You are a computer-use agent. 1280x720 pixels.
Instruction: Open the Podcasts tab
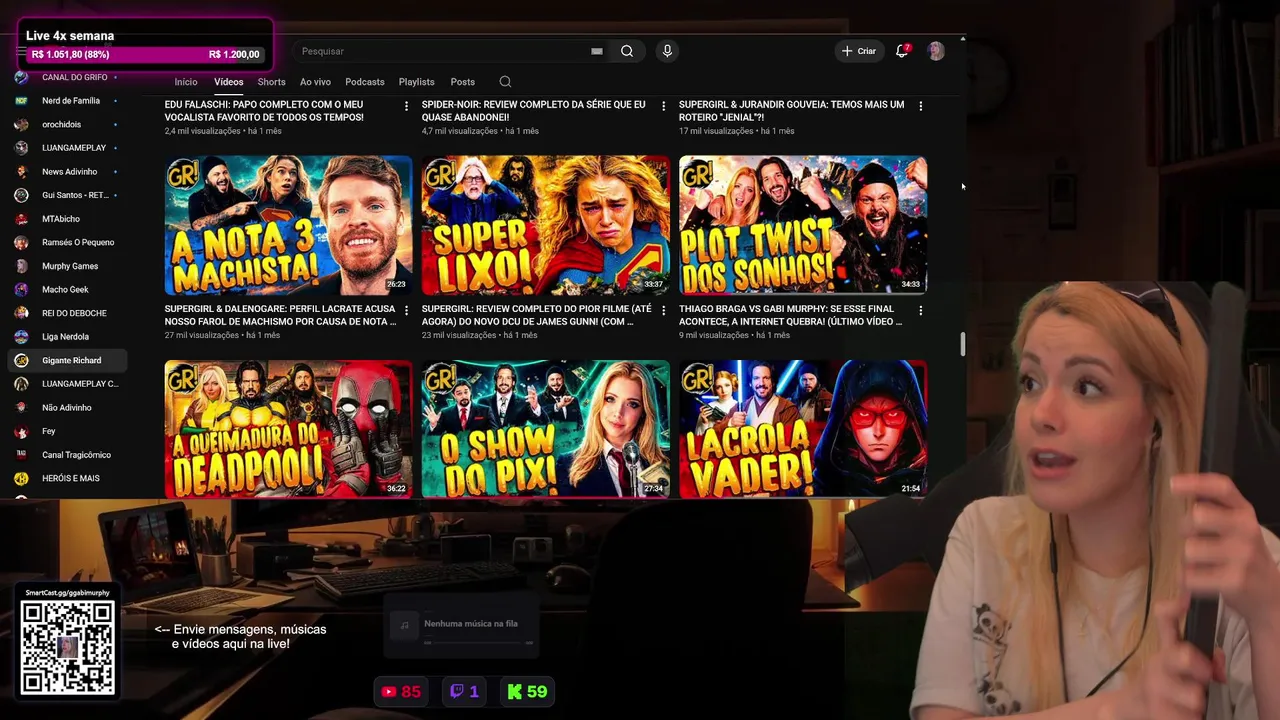[x=365, y=82]
